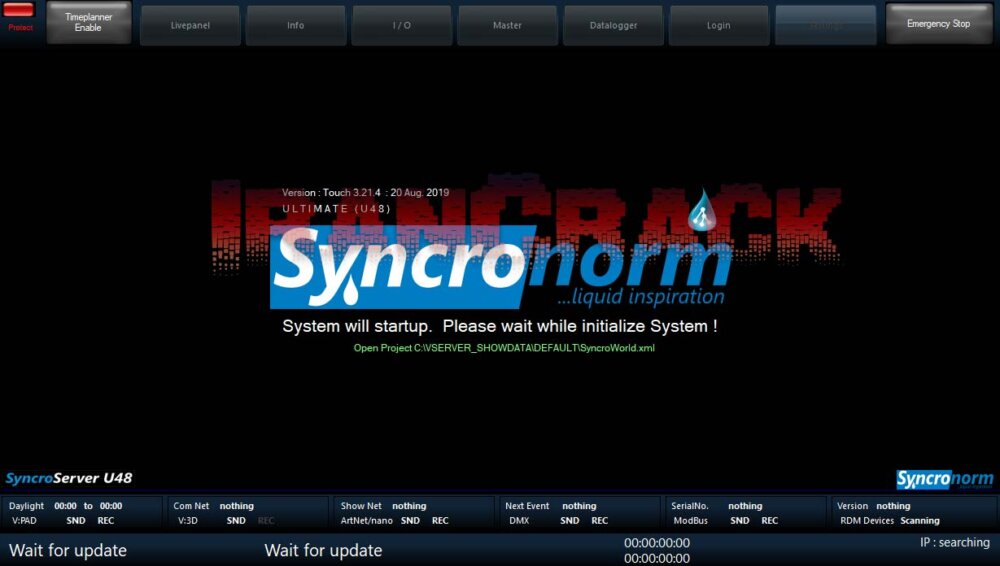Viewport: 1000px width, 566px height.
Task: Click the red Protect indicator
Action: [19, 10]
